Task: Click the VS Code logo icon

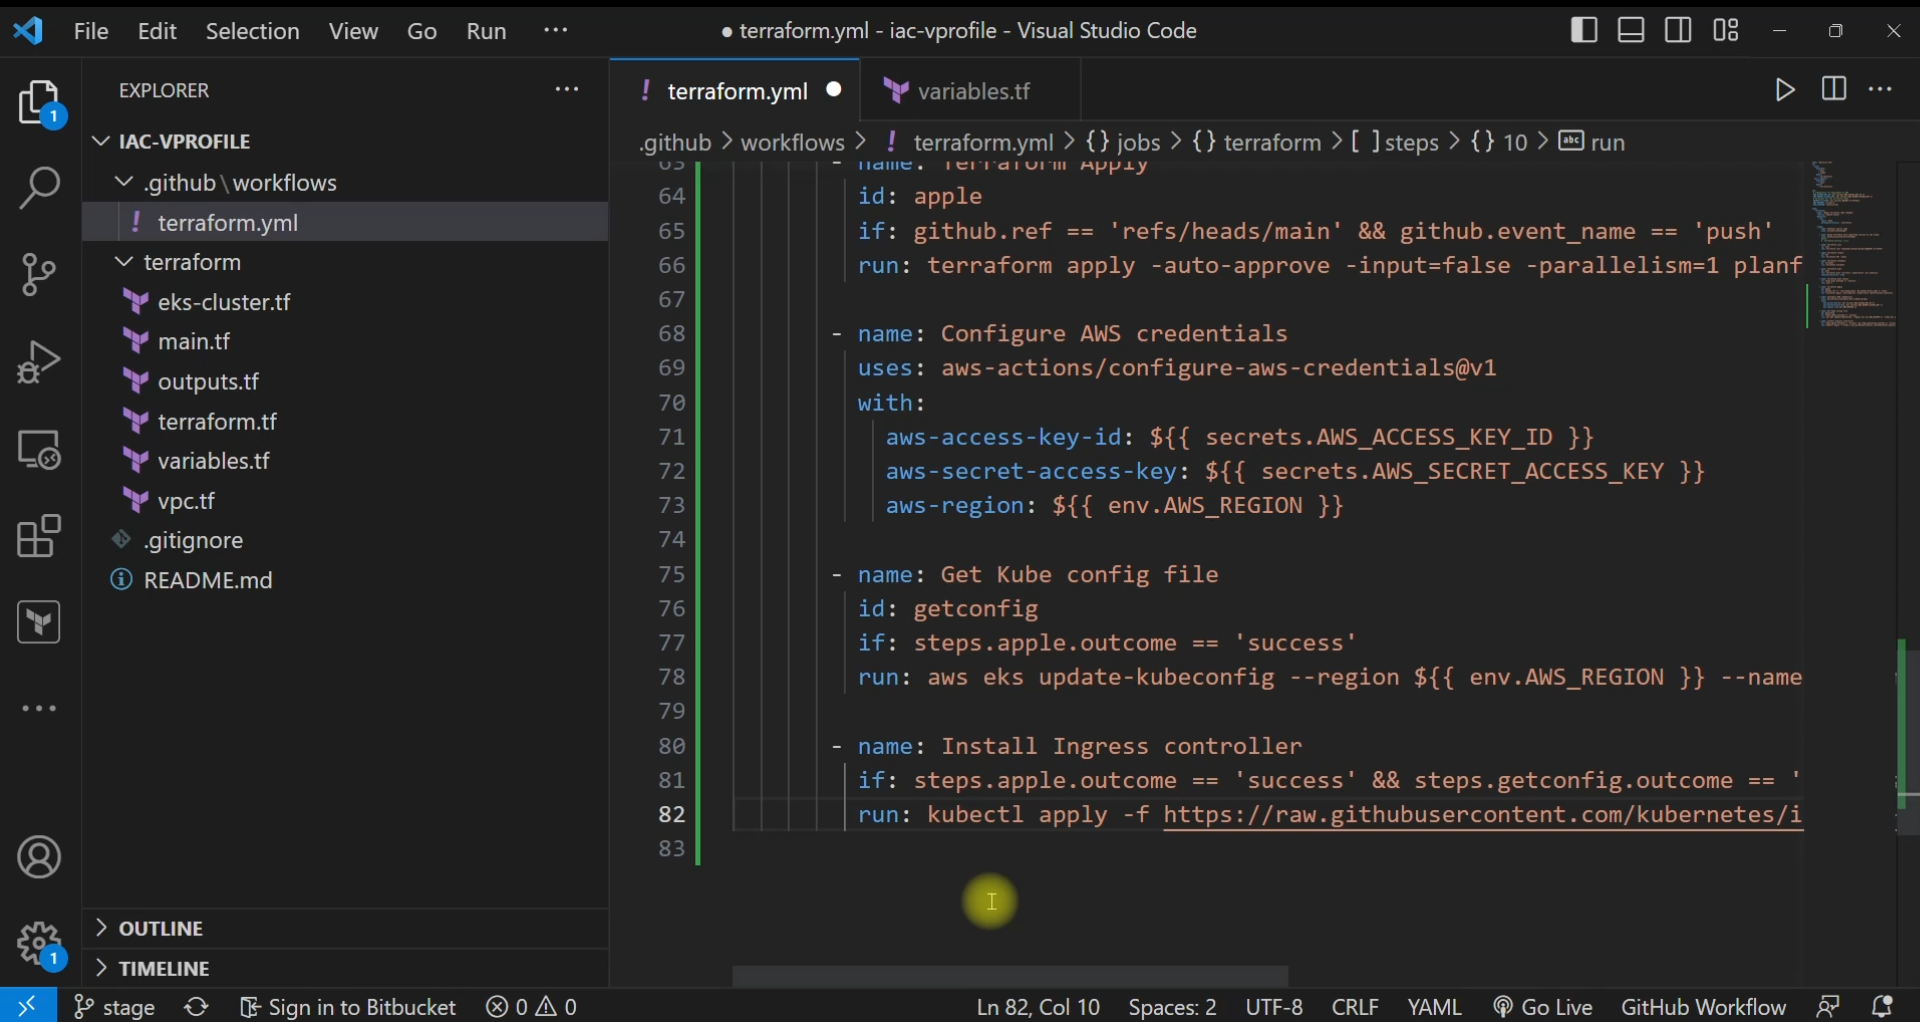Action: tap(28, 31)
